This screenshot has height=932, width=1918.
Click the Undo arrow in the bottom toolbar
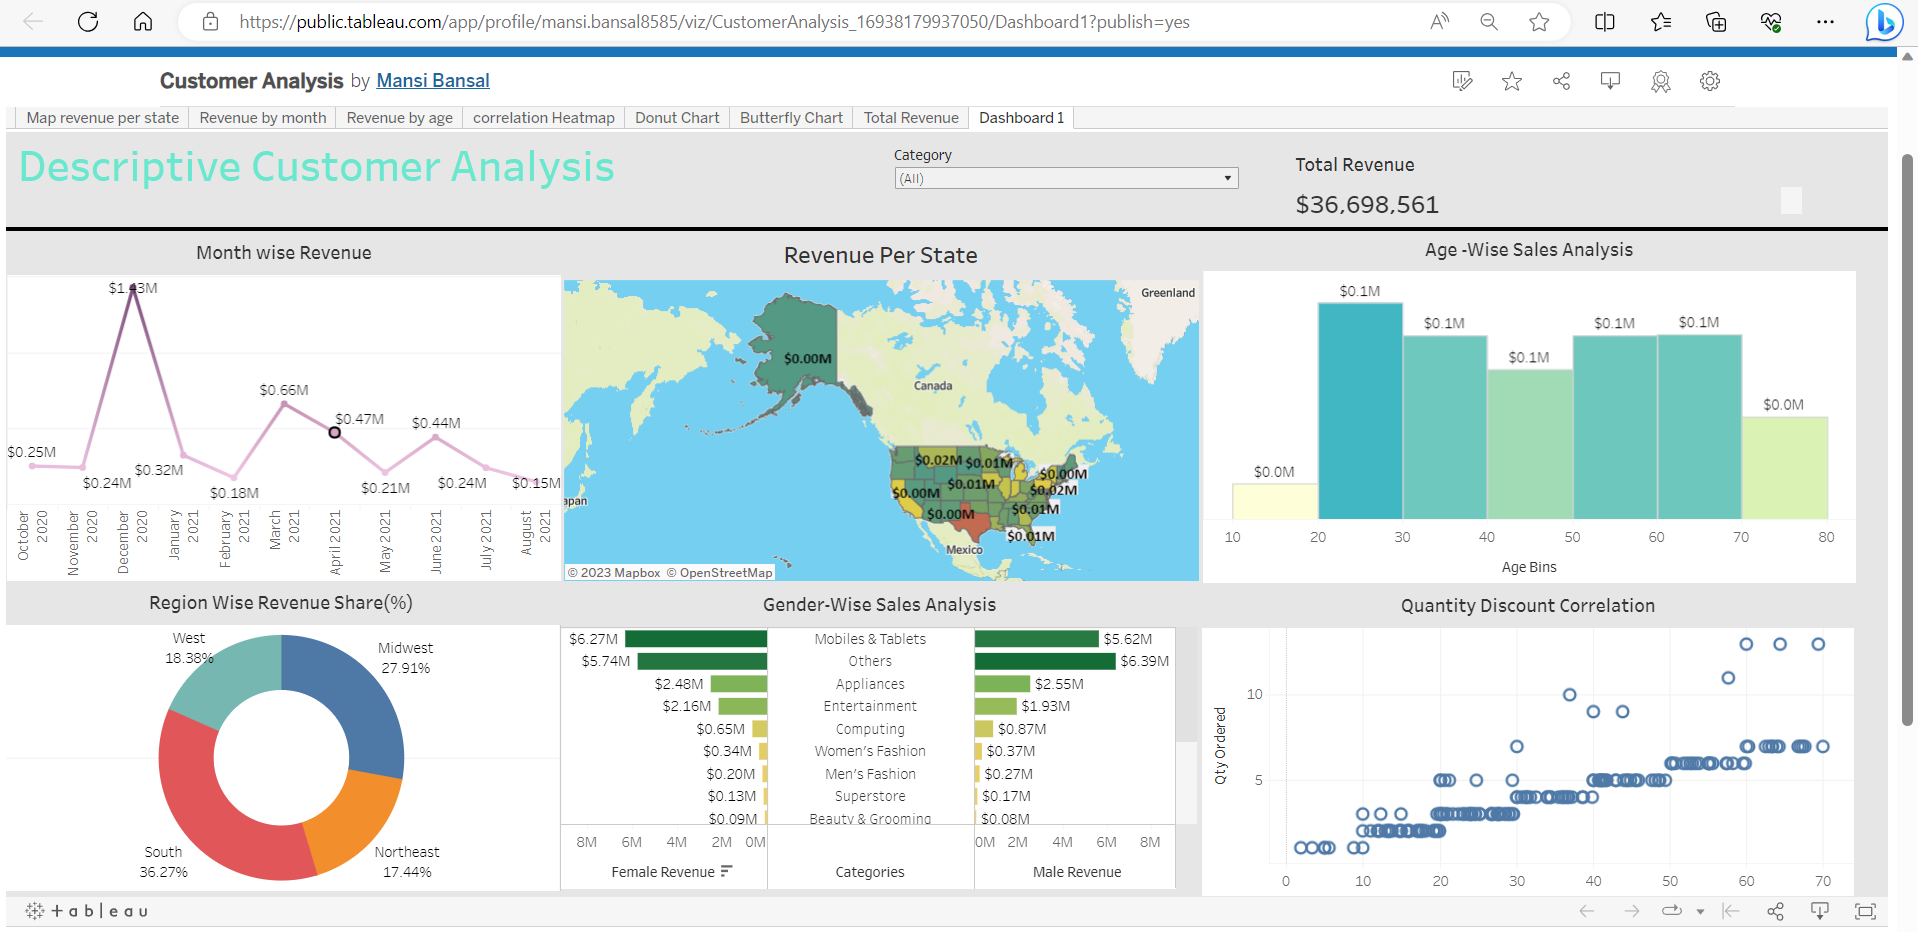(1586, 911)
